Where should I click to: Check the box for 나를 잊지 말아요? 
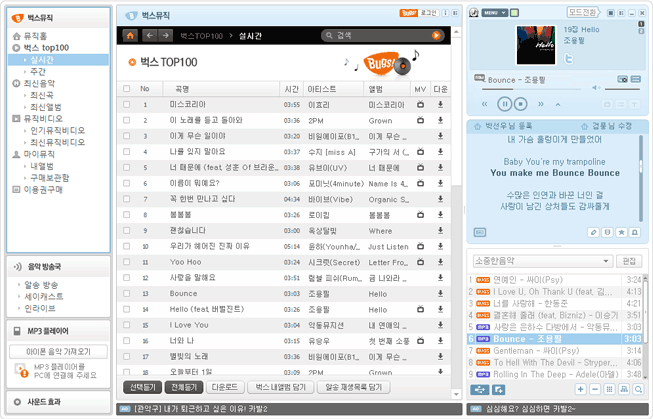click(127, 152)
